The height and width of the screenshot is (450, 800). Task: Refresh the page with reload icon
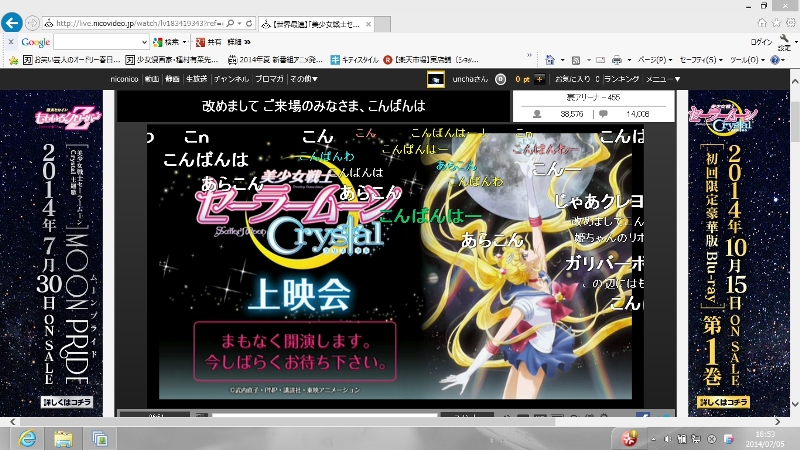249,23
